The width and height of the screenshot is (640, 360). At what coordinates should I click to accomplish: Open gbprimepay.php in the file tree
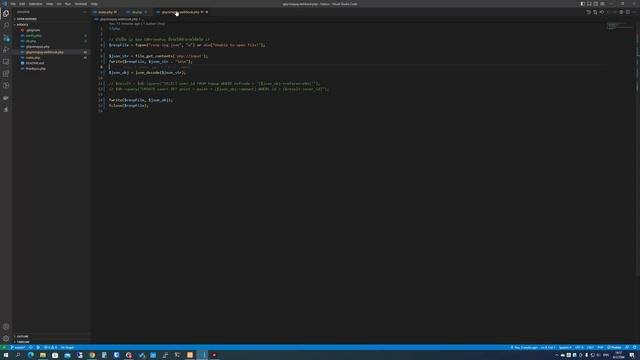tap(38, 47)
